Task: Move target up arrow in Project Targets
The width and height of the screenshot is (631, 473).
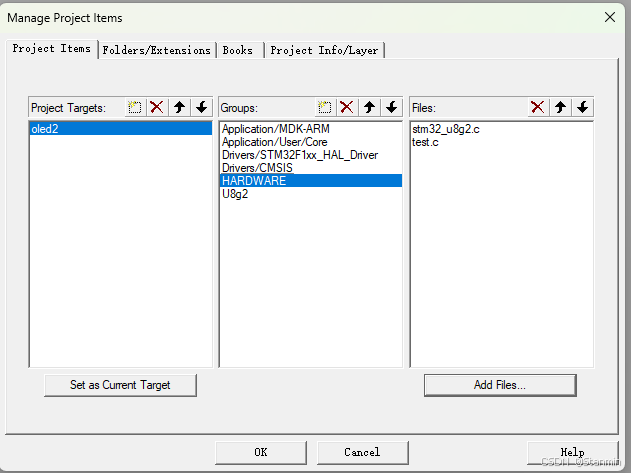Action: pos(179,107)
